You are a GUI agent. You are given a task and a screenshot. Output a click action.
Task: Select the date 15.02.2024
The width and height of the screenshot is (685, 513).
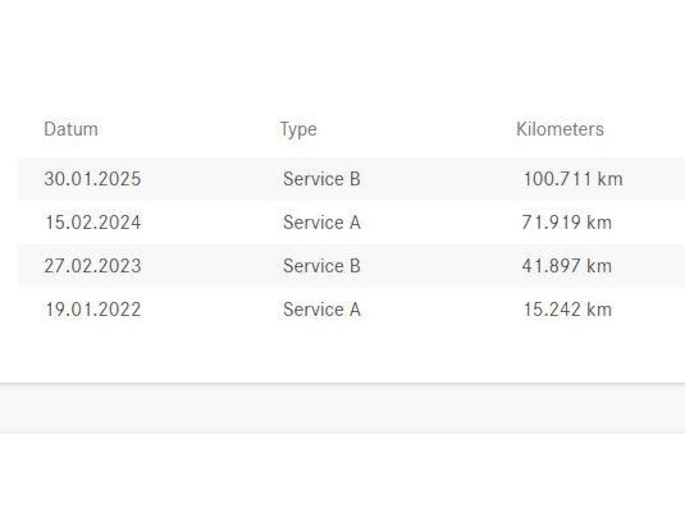92,223
